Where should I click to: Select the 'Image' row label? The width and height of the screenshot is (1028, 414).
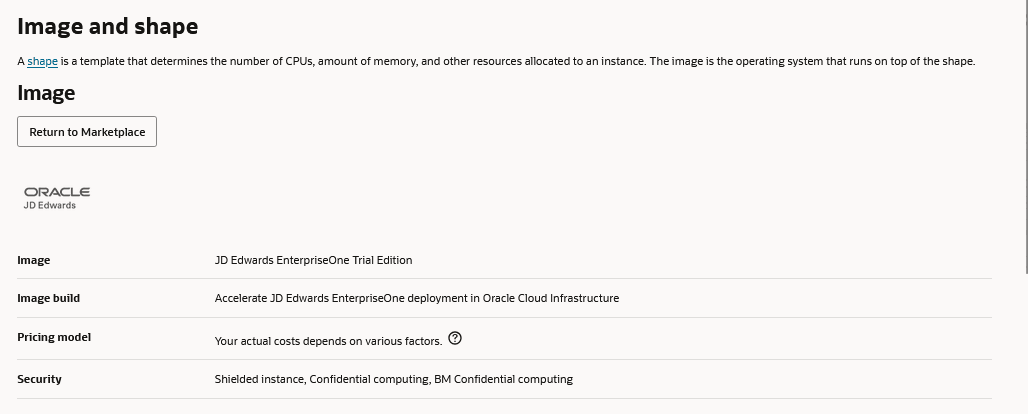(x=34, y=260)
